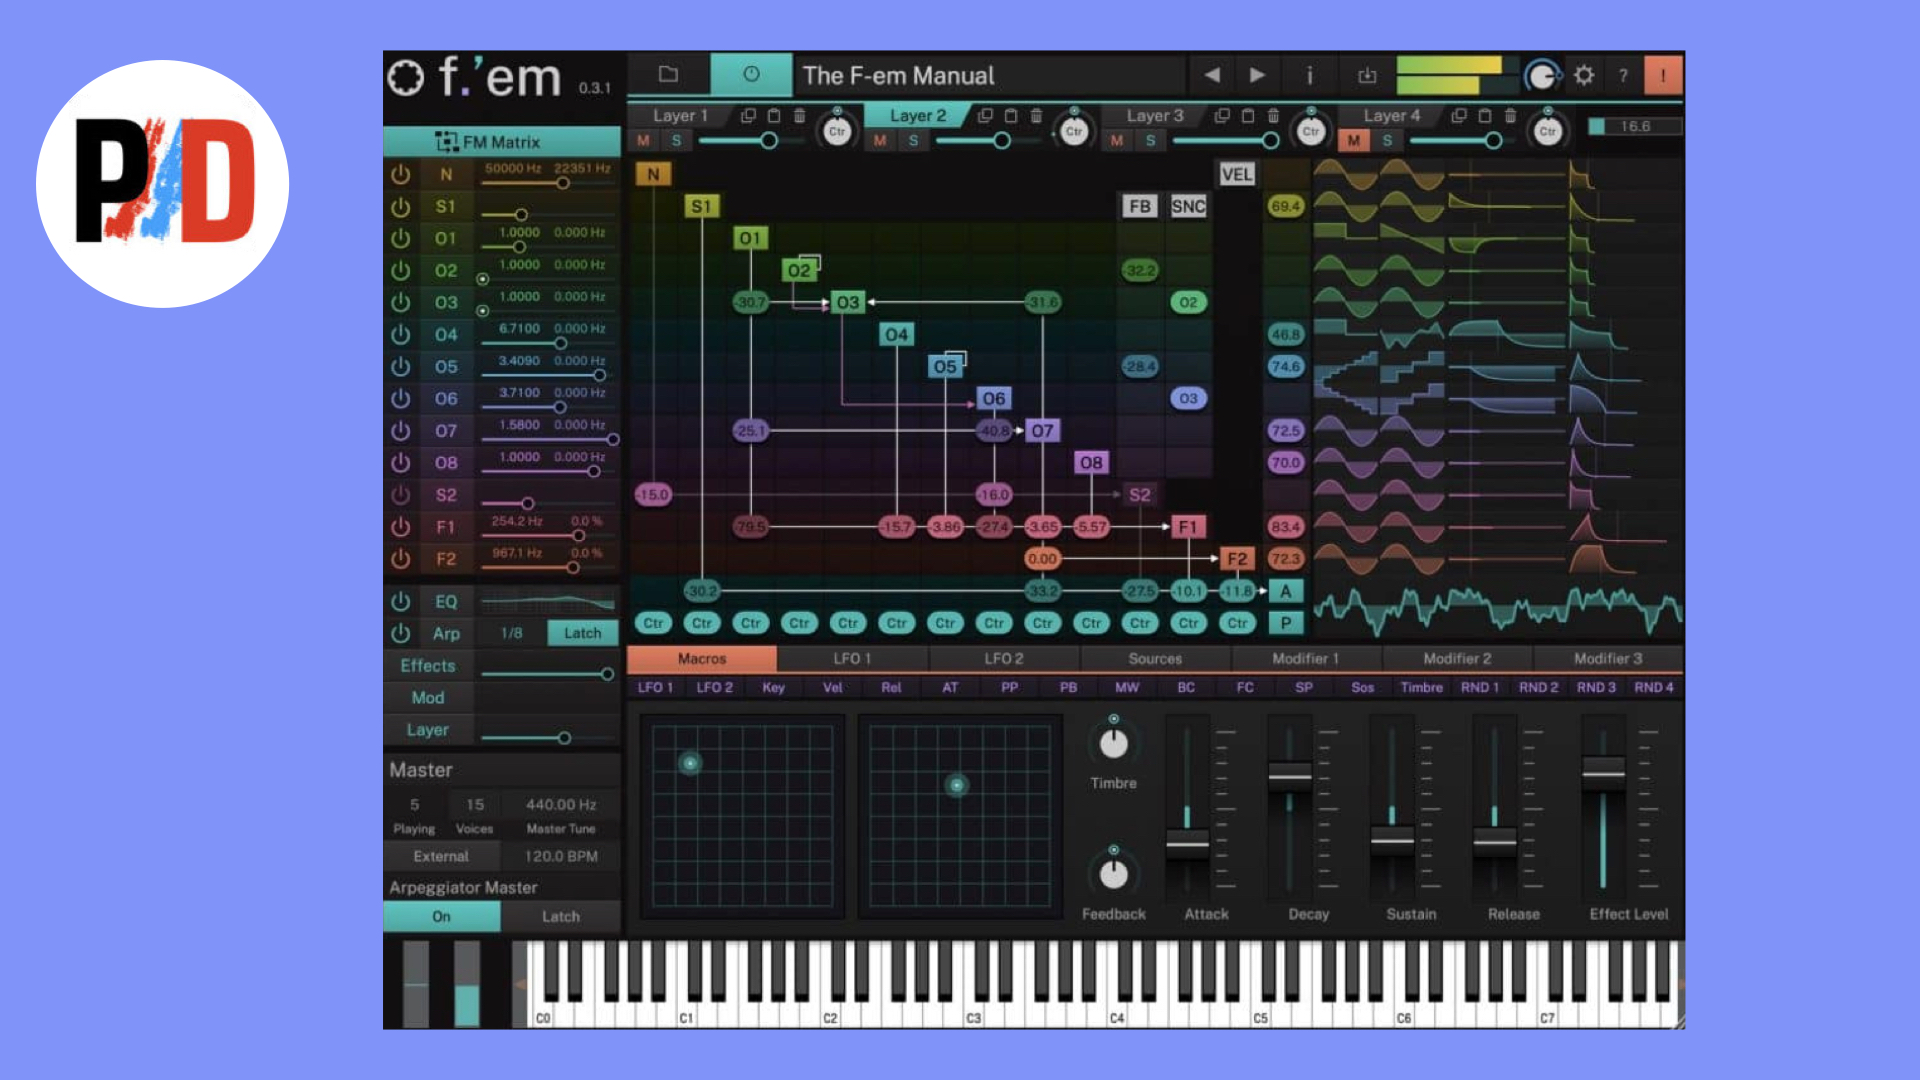Viewport: 1920px width, 1080px height.
Task: Enable the S2 sampler power button
Action: (x=400, y=494)
